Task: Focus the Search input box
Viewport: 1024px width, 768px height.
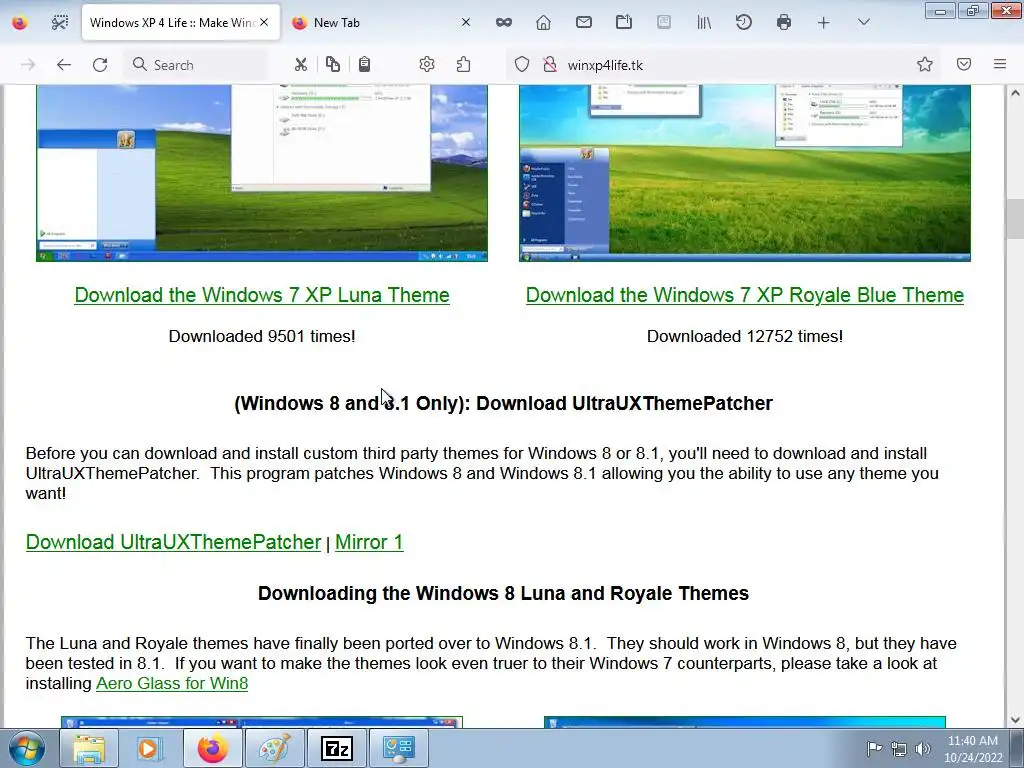Action: (x=195, y=65)
